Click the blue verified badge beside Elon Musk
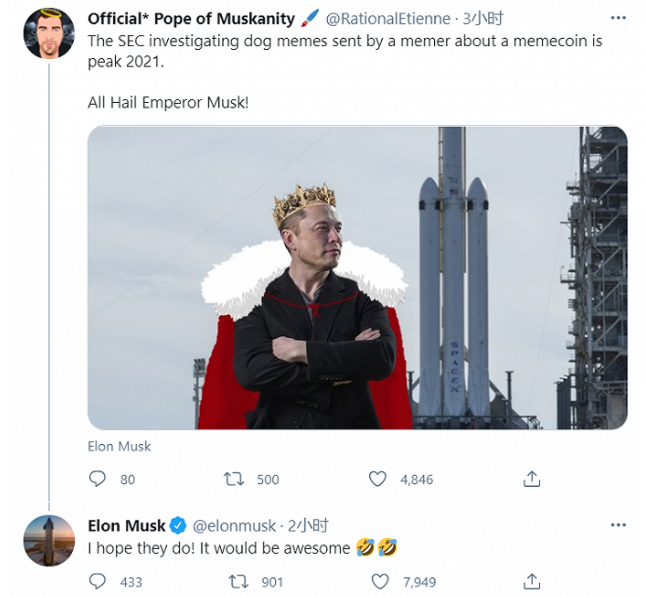Viewport: 646px width, 596px height. coord(178,525)
